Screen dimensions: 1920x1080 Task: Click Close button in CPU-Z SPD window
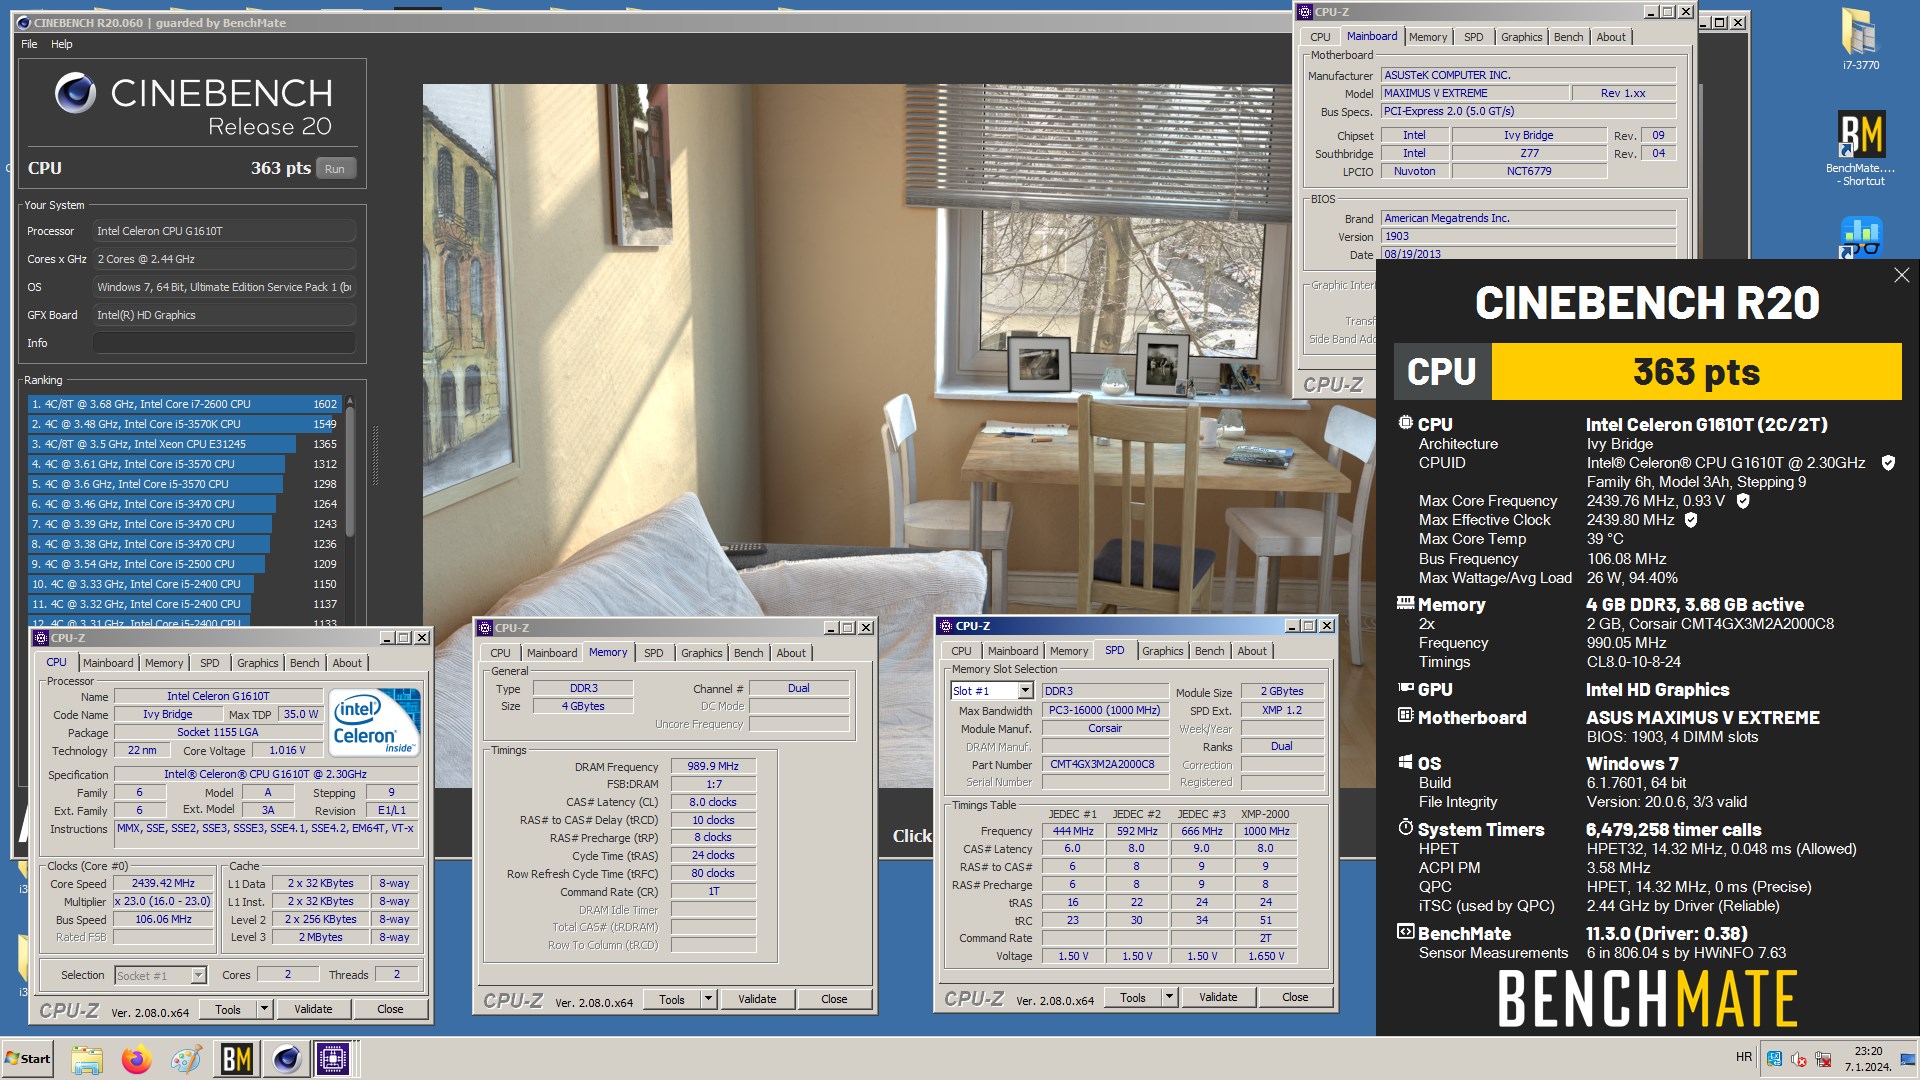[1295, 997]
